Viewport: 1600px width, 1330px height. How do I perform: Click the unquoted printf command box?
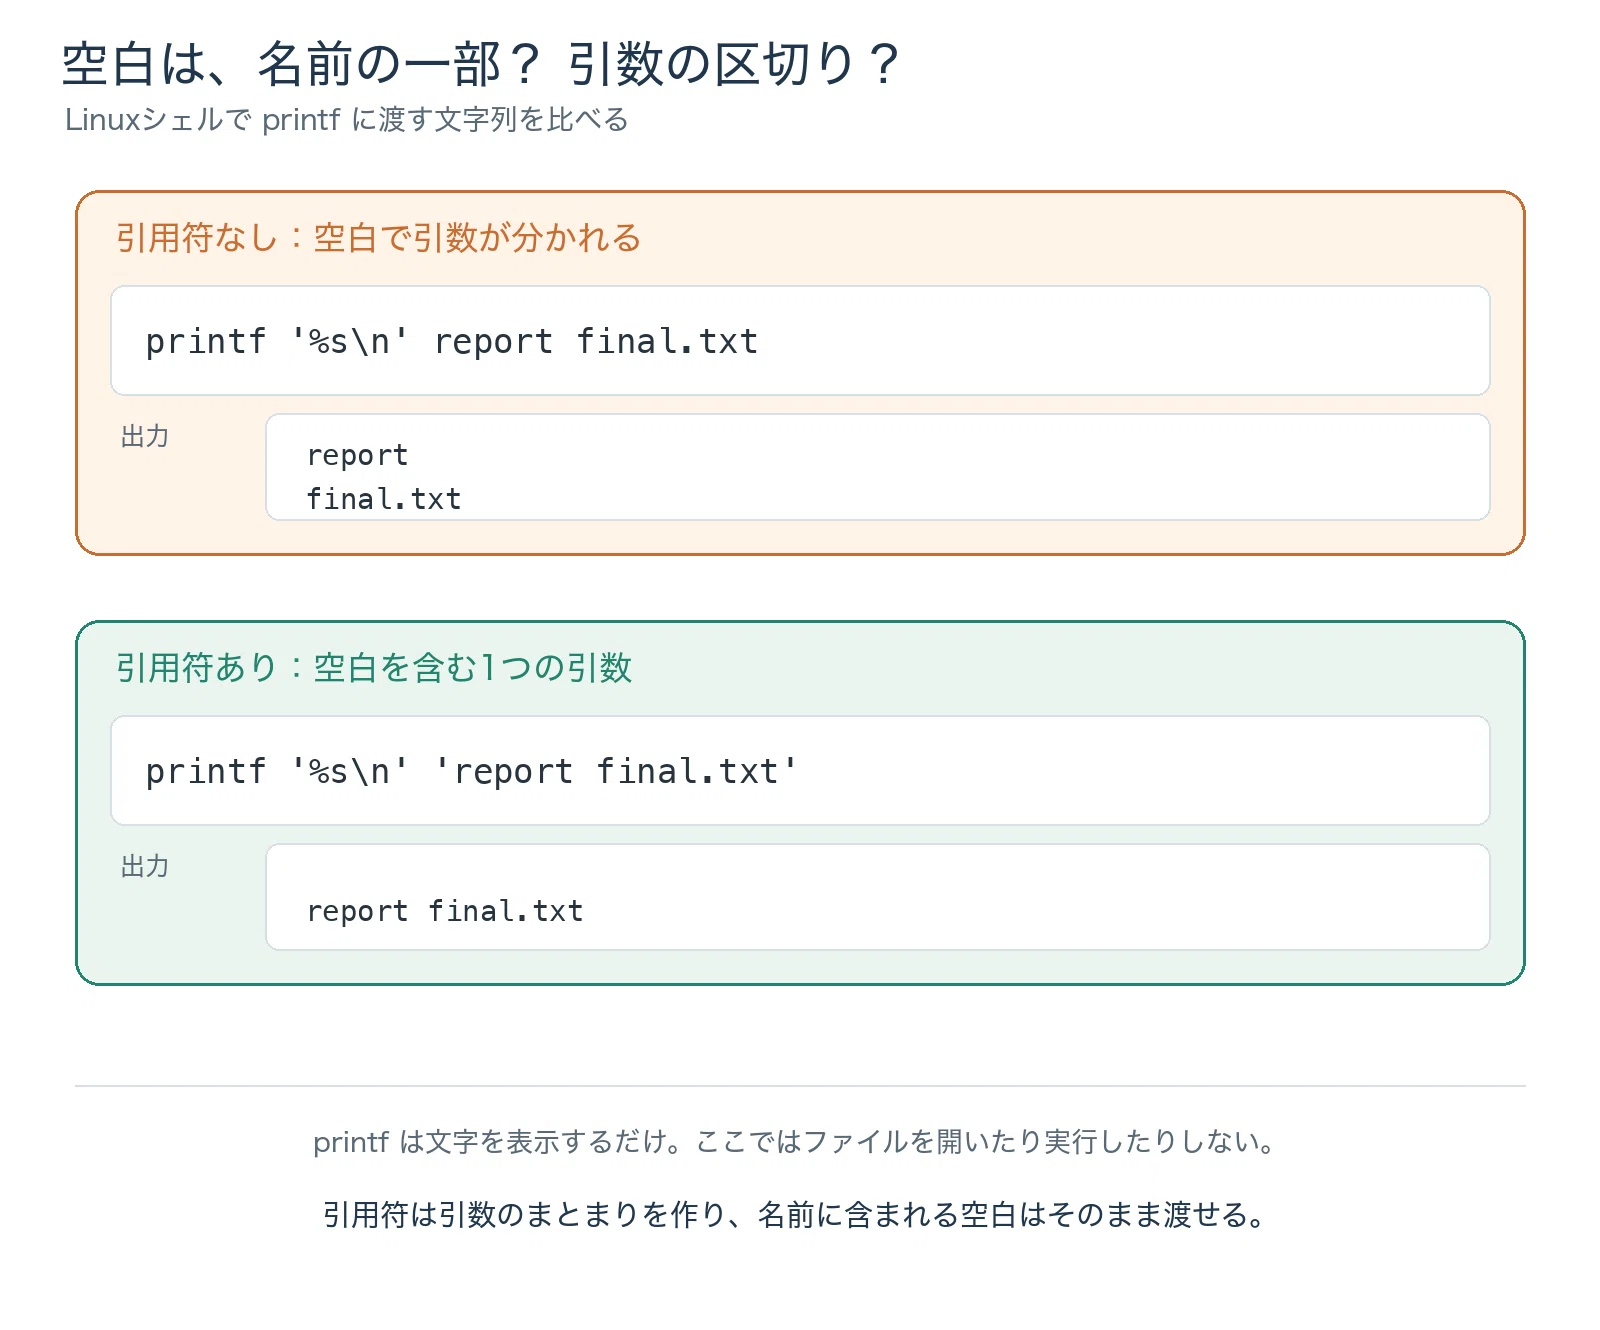[x=800, y=341]
